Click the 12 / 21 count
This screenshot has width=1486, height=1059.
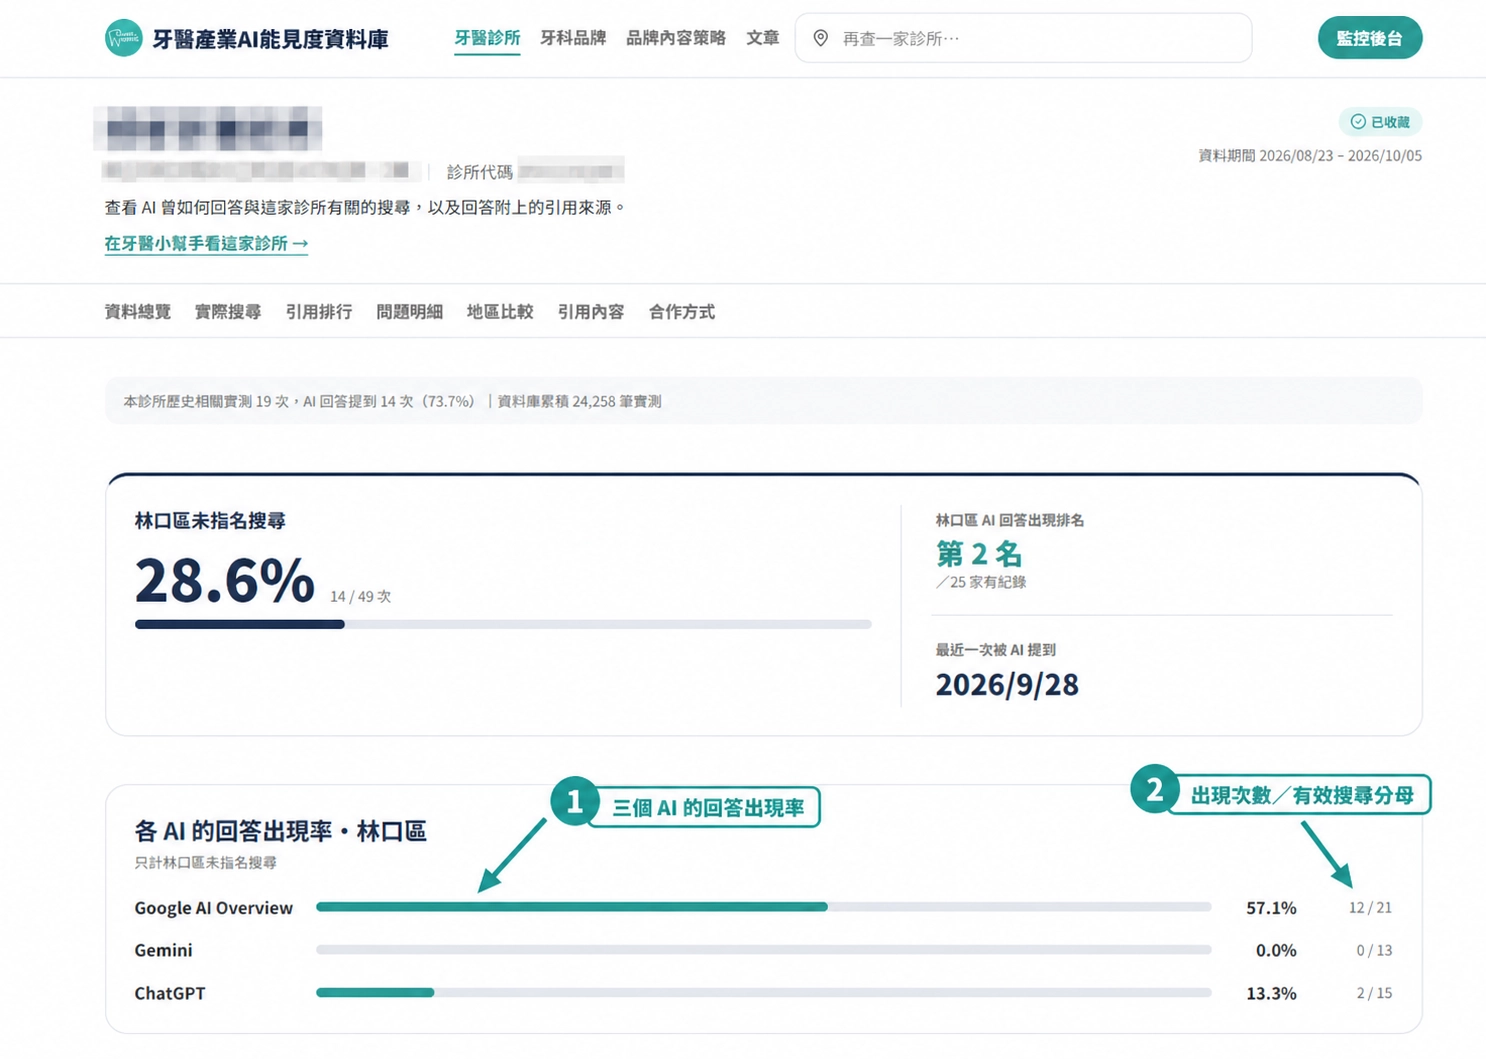1370,908
